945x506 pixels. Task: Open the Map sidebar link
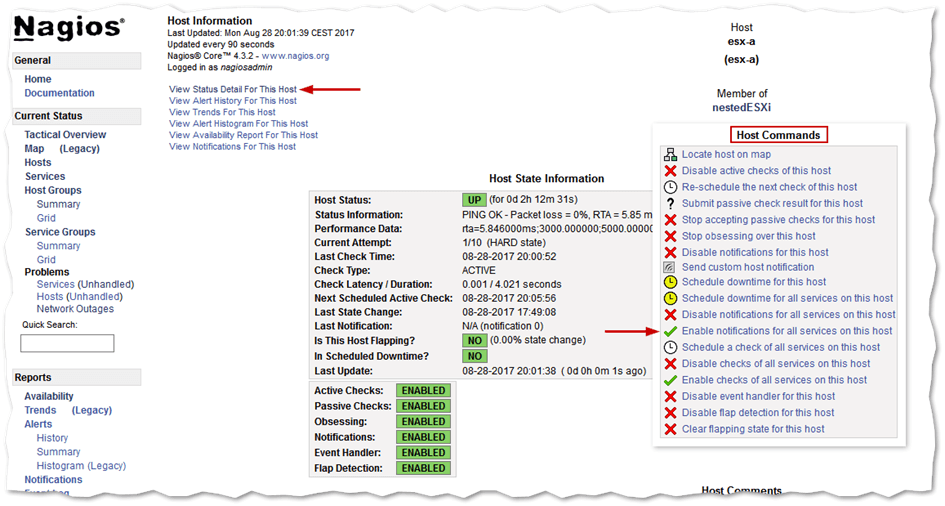(34, 148)
